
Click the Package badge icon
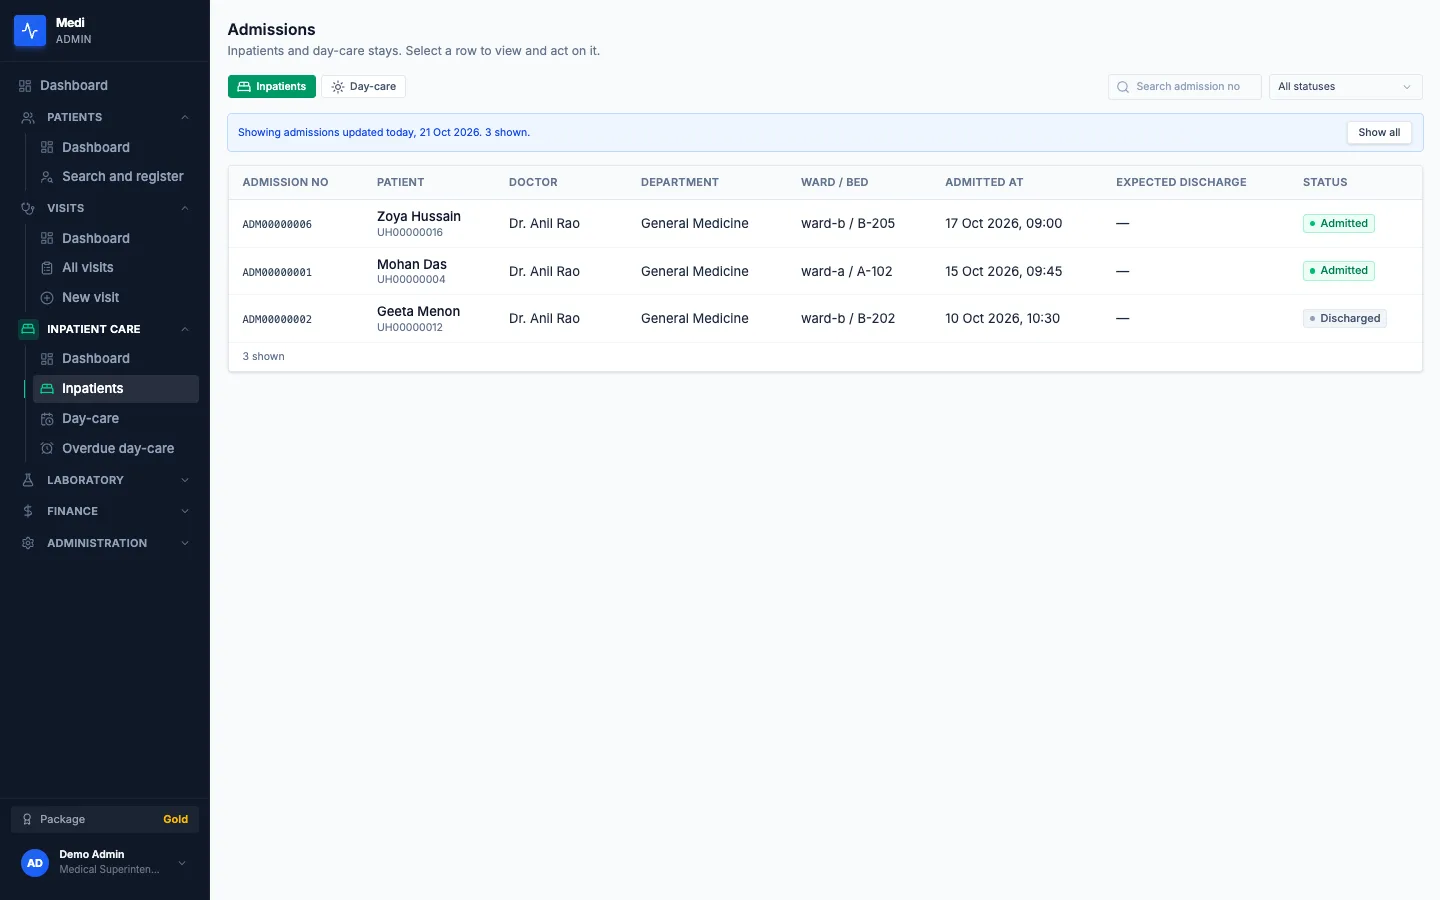(27, 820)
